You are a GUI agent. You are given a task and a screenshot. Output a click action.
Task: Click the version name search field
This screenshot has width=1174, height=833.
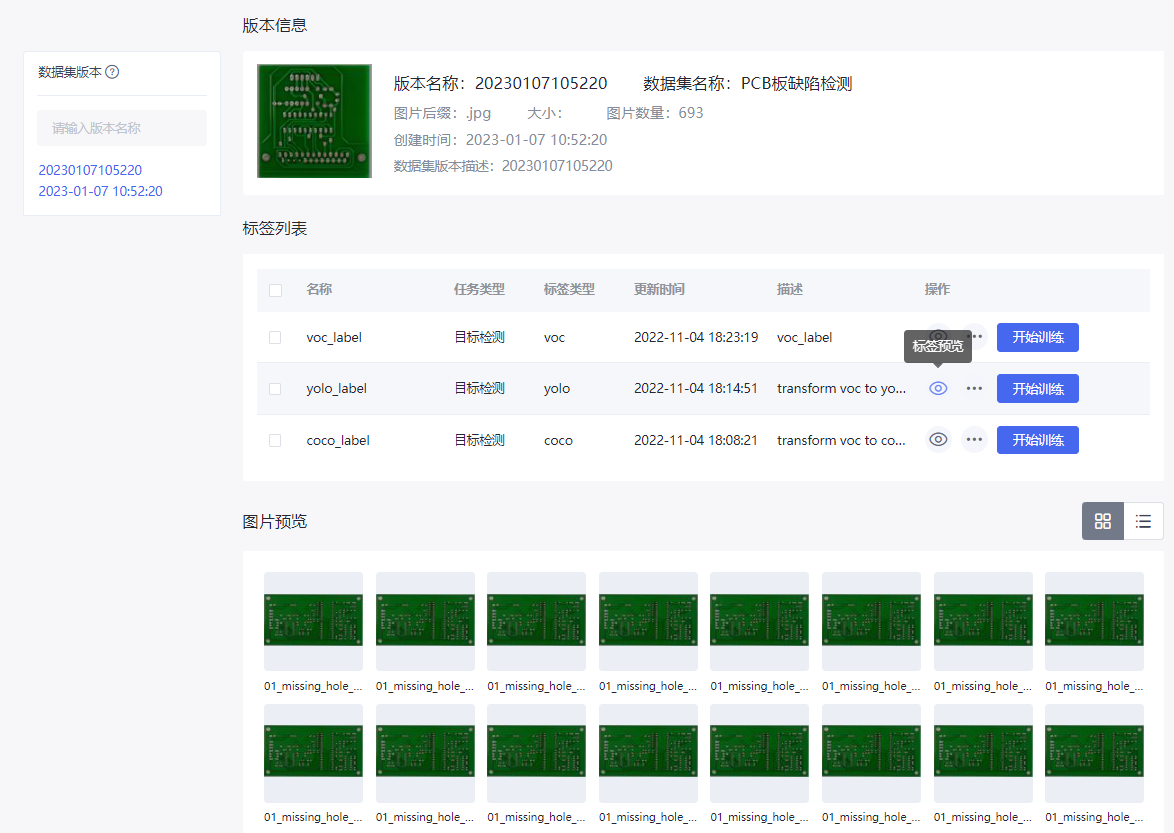[122, 128]
